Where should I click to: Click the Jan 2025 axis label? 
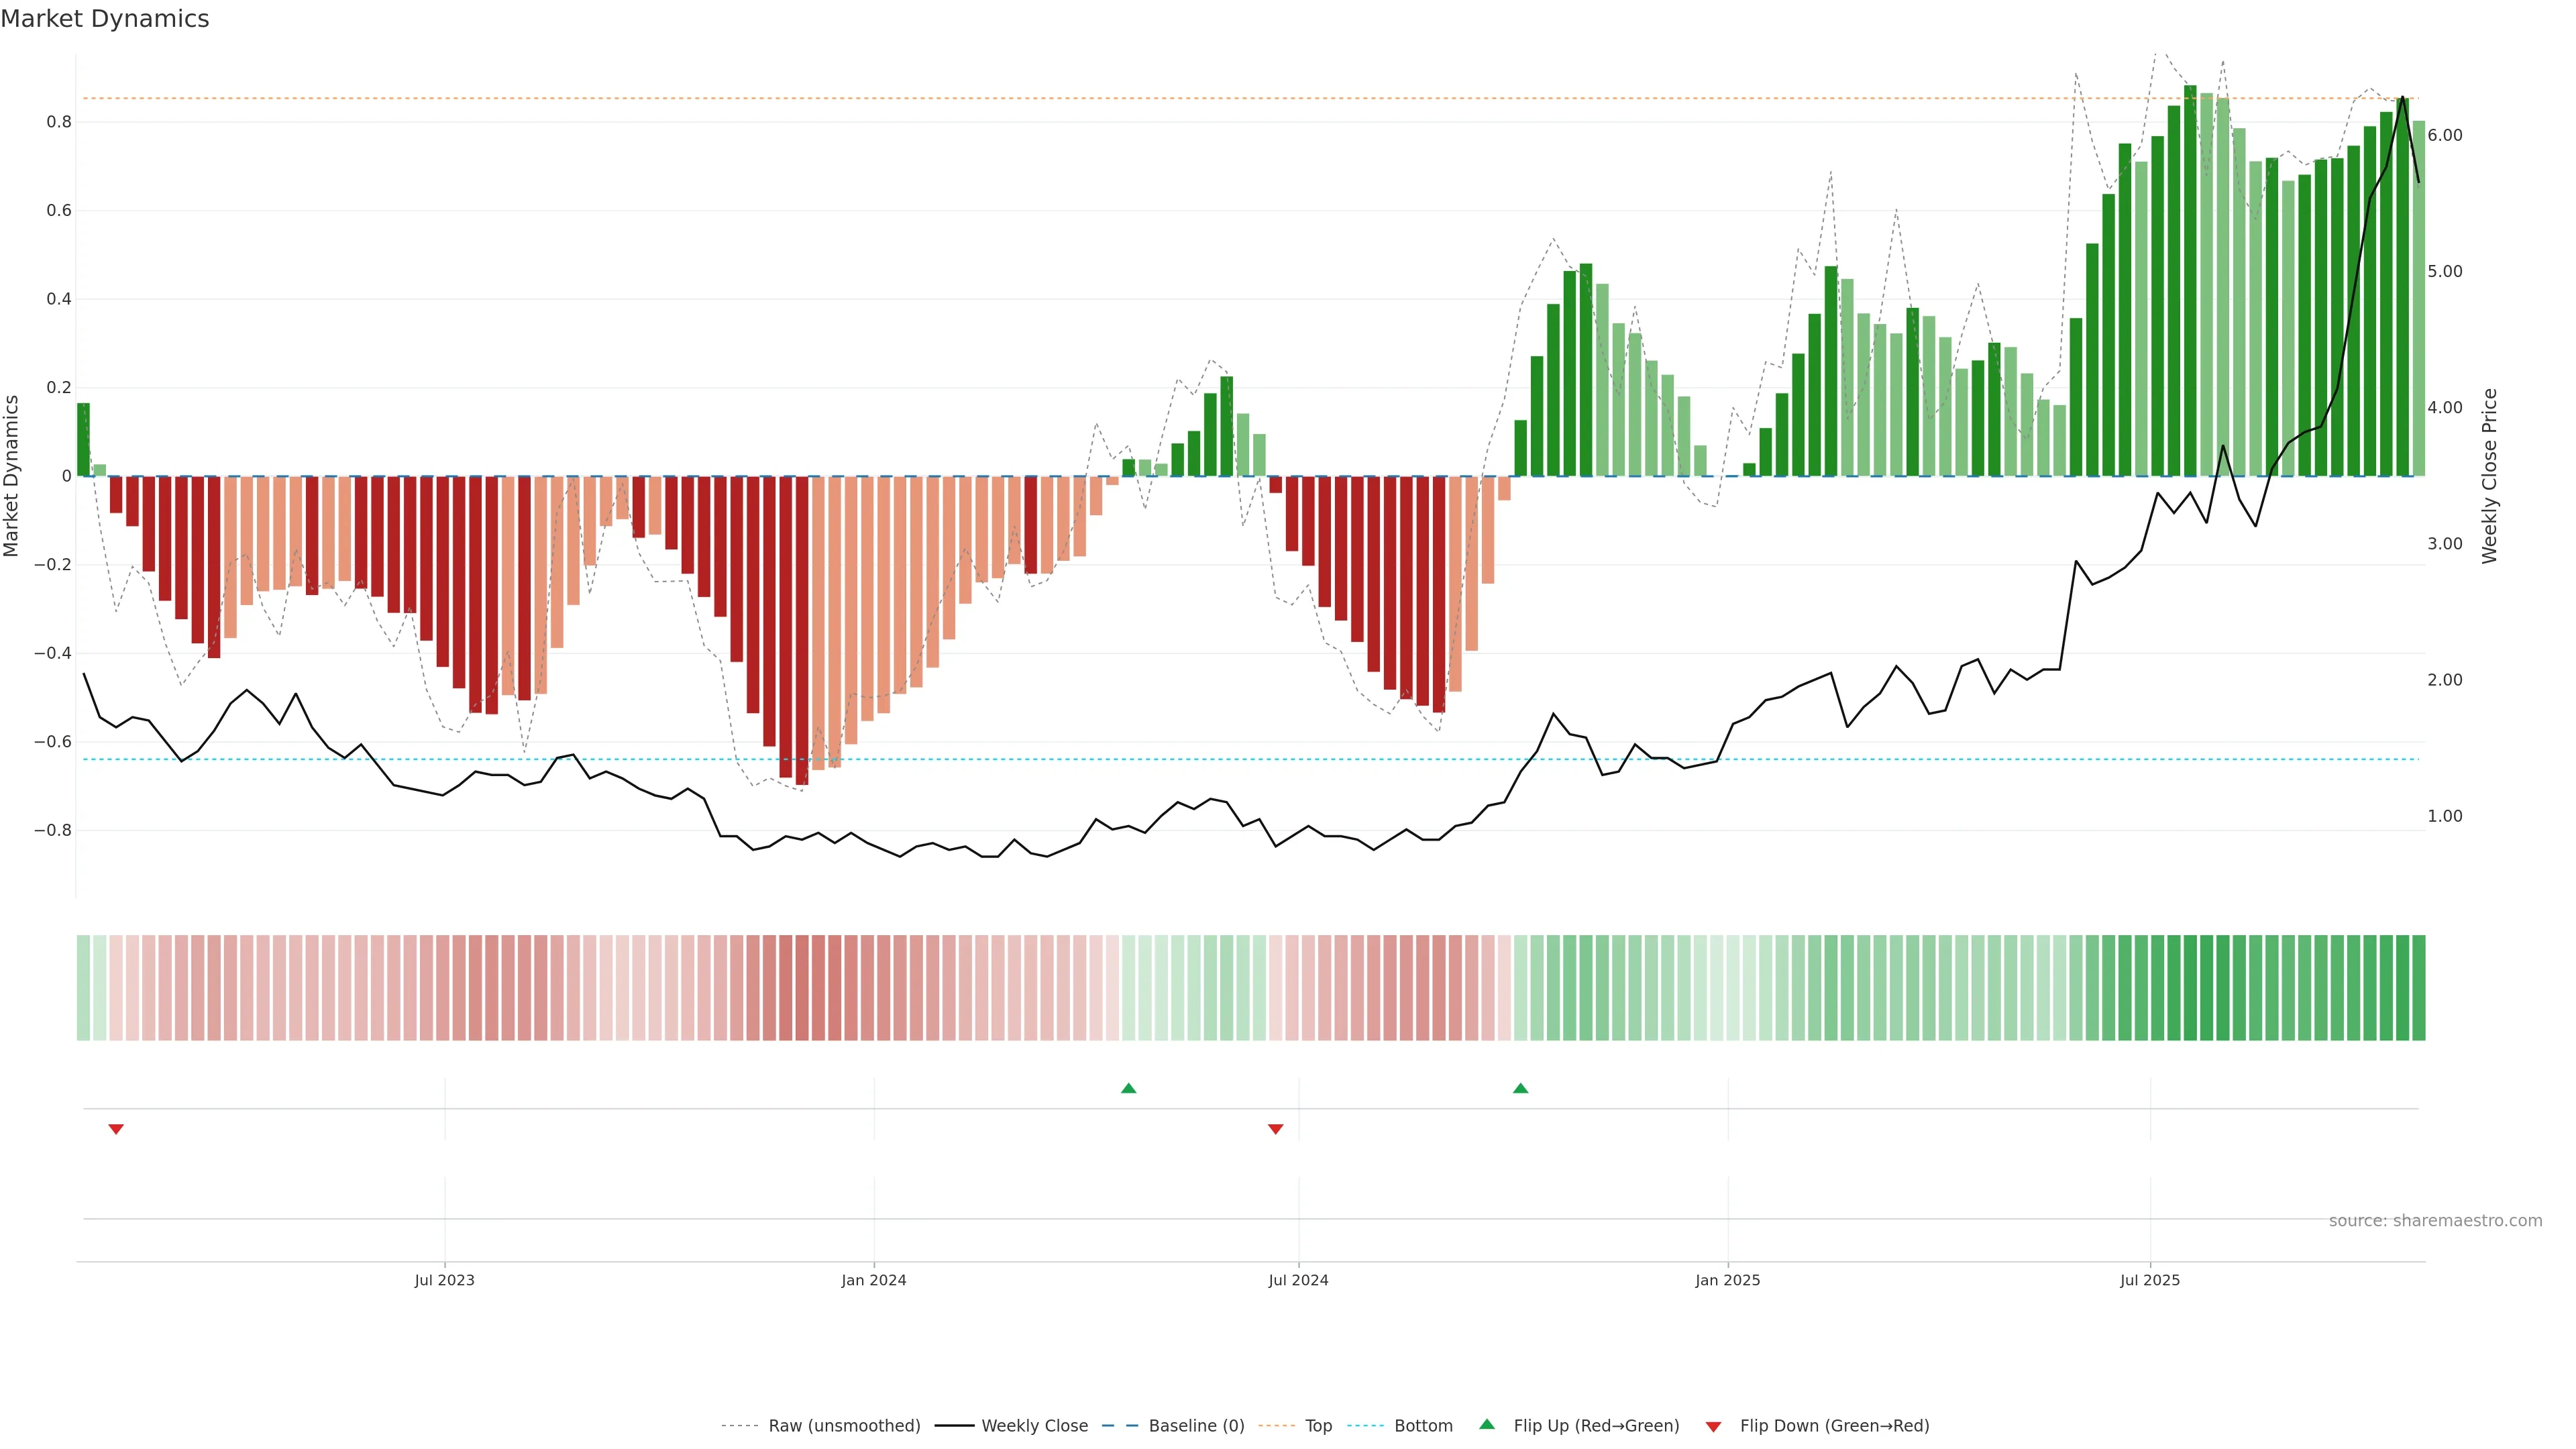(x=1727, y=1280)
